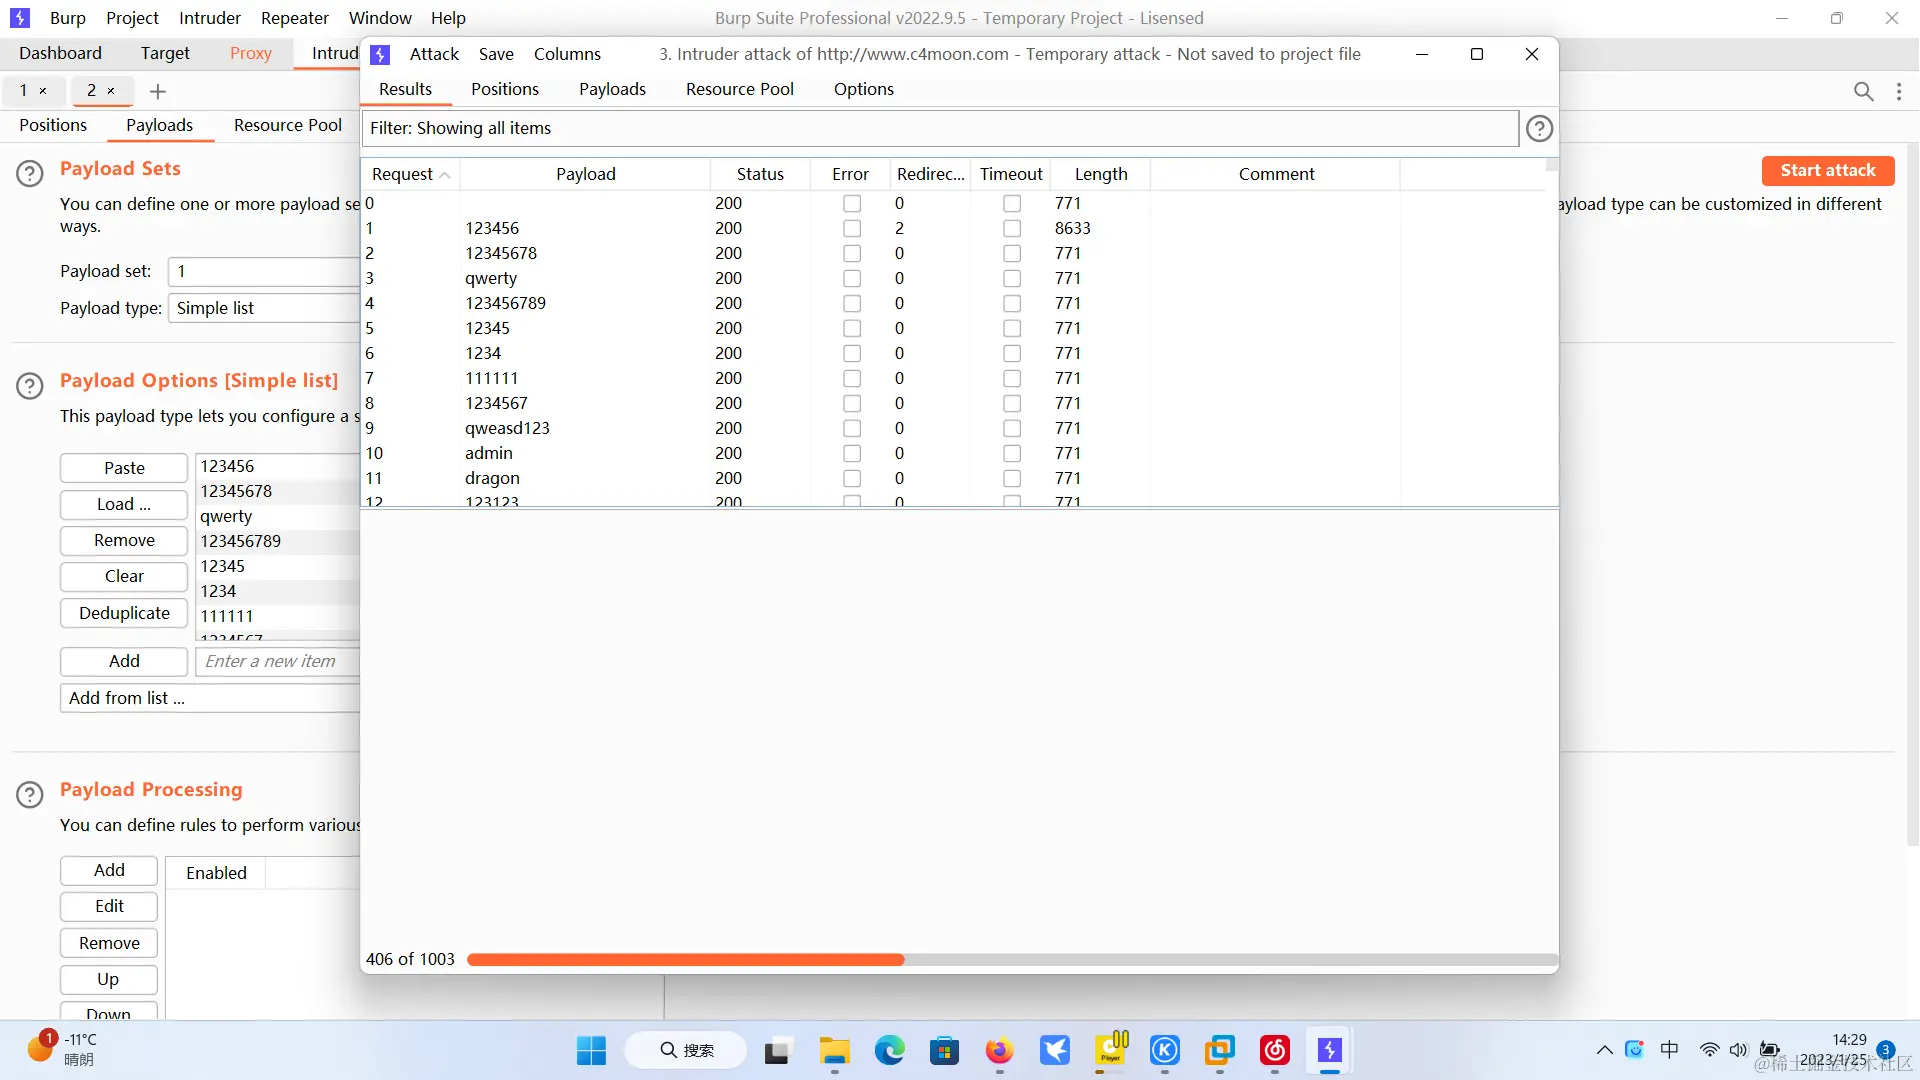Add a new Intruder tab with plus icon
This screenshot has height=1080, width=1920.
click(x=157, y=92)
